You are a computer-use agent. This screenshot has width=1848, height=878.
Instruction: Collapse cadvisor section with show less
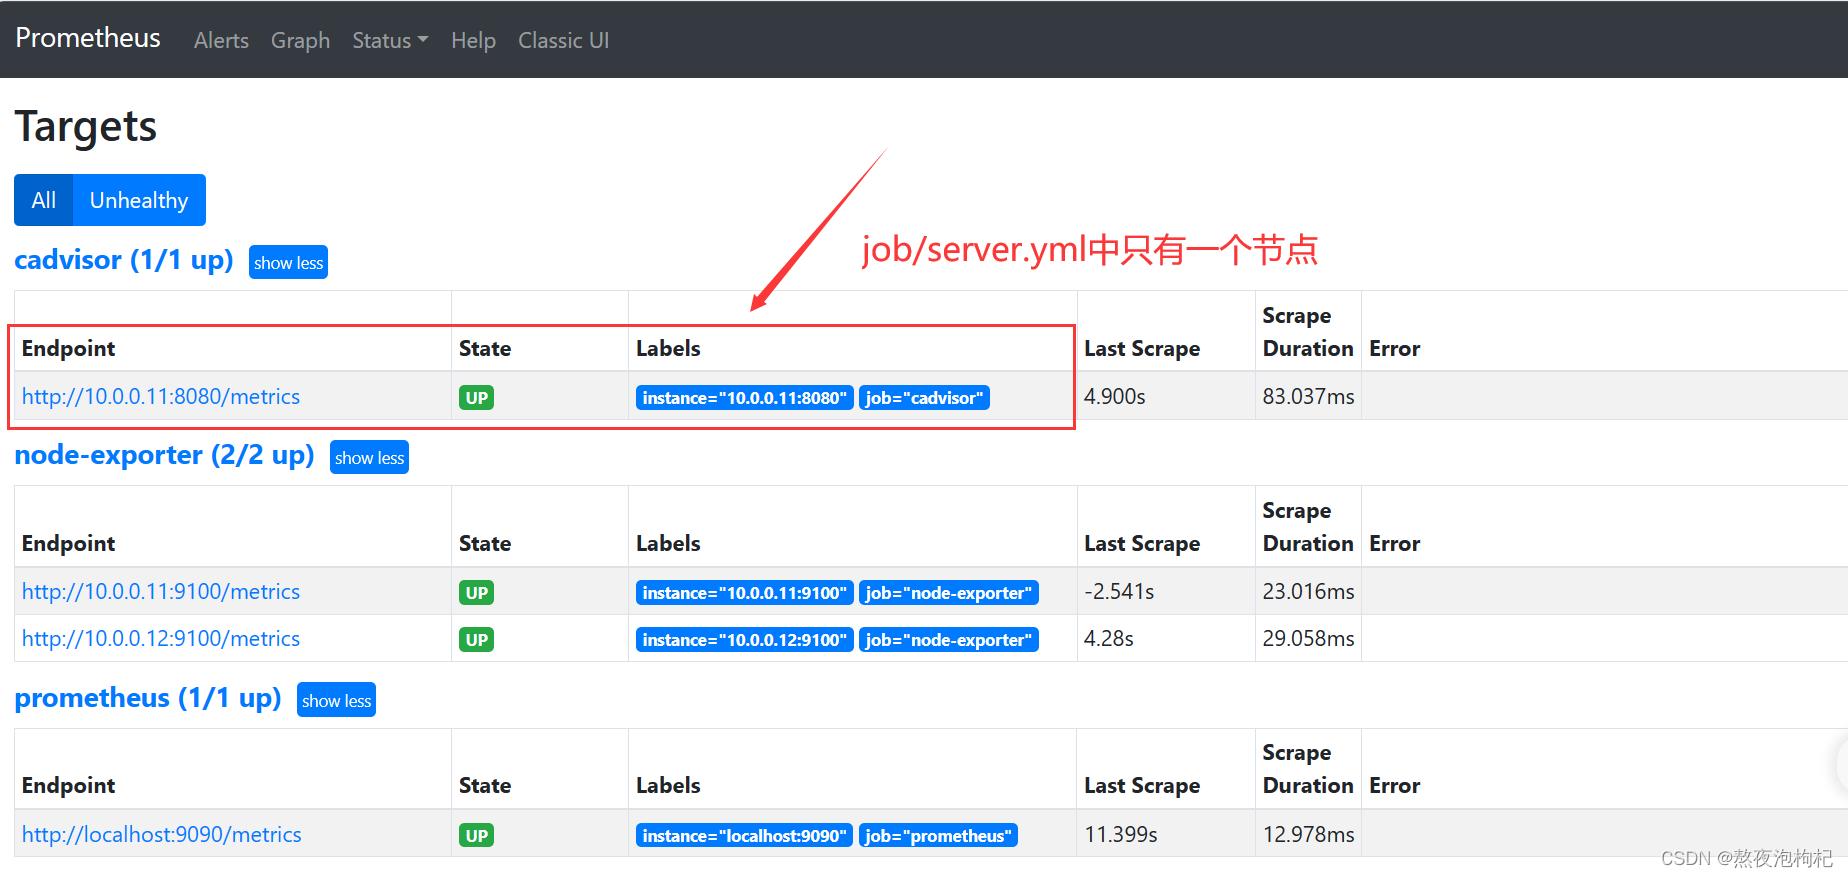[x=288, y=262]
